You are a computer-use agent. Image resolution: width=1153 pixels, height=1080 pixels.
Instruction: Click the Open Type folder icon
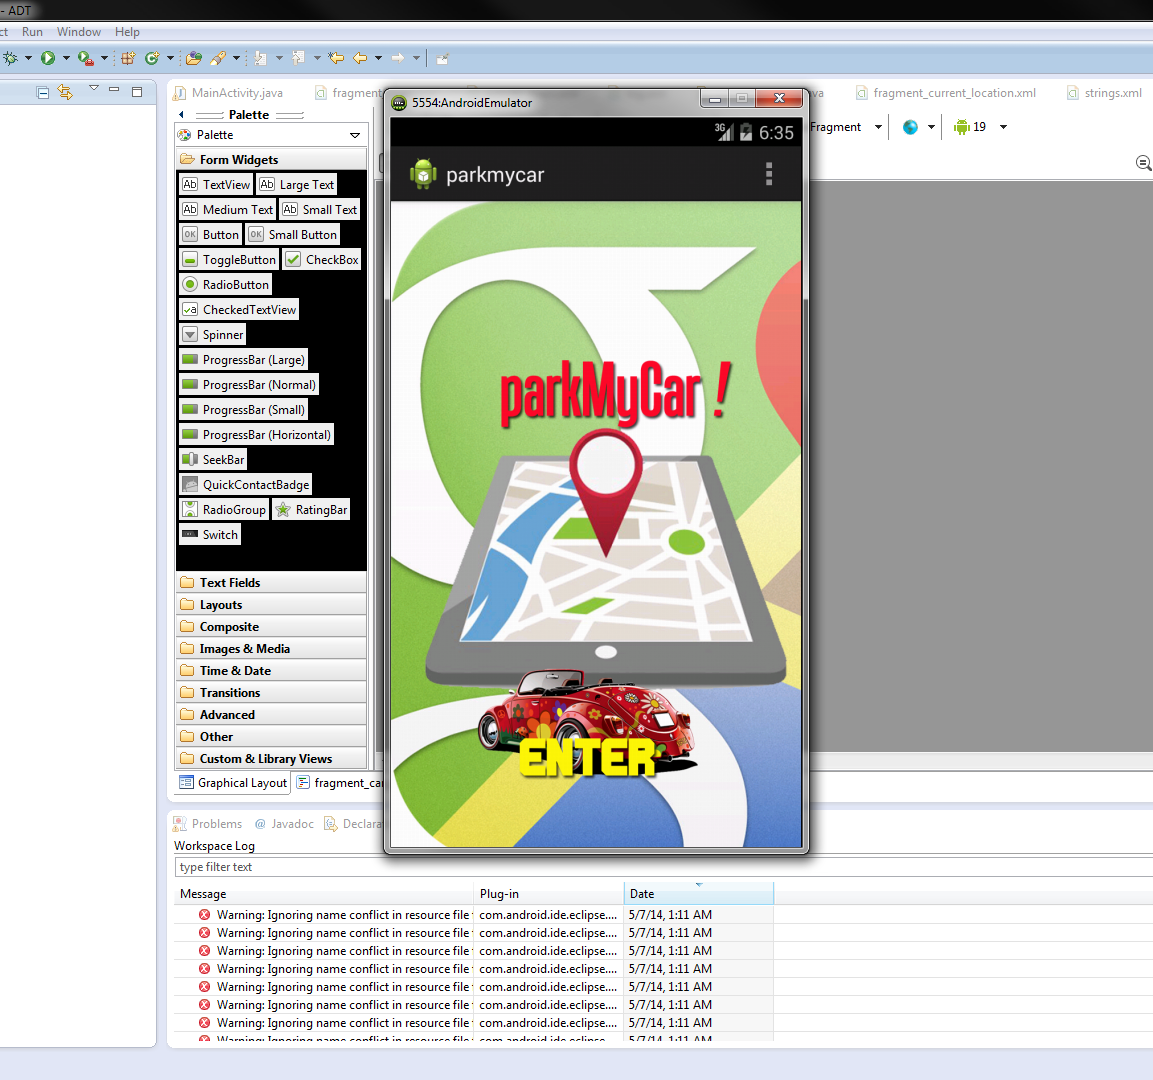tap(194, 58)
